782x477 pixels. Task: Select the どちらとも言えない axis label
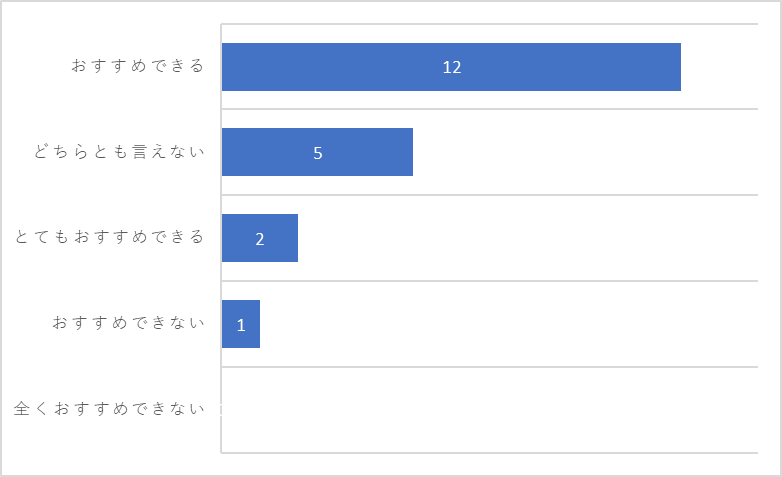coord(119,152)
